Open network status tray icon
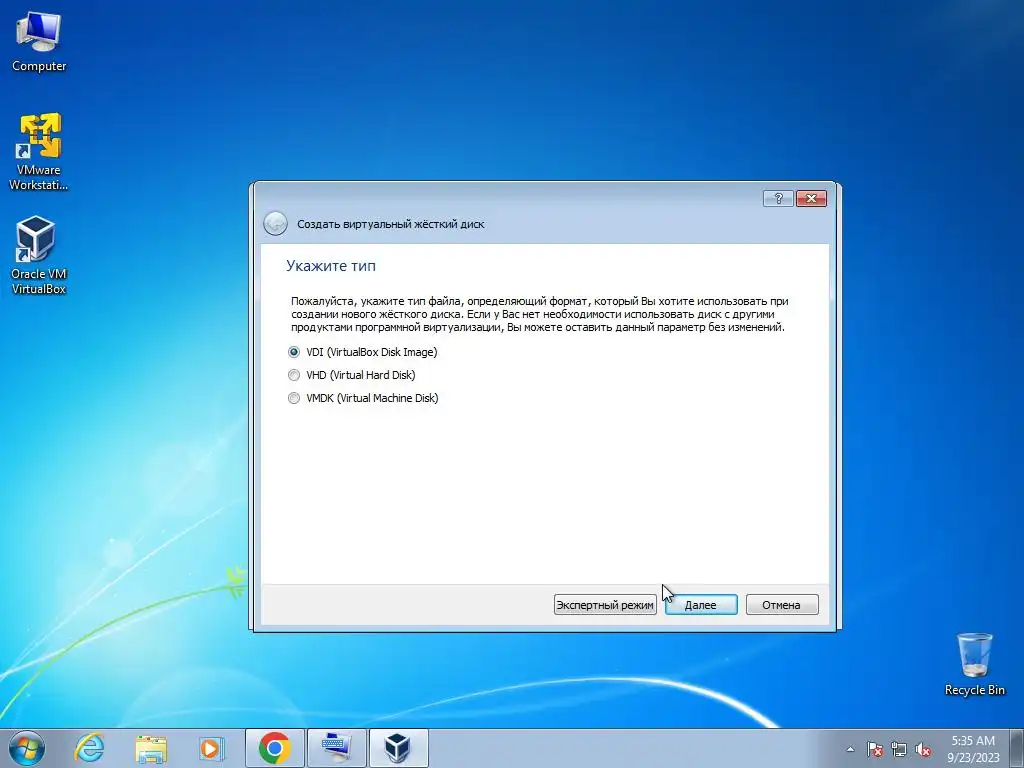Screen dimensions: 1024x768 click(899, 749)
